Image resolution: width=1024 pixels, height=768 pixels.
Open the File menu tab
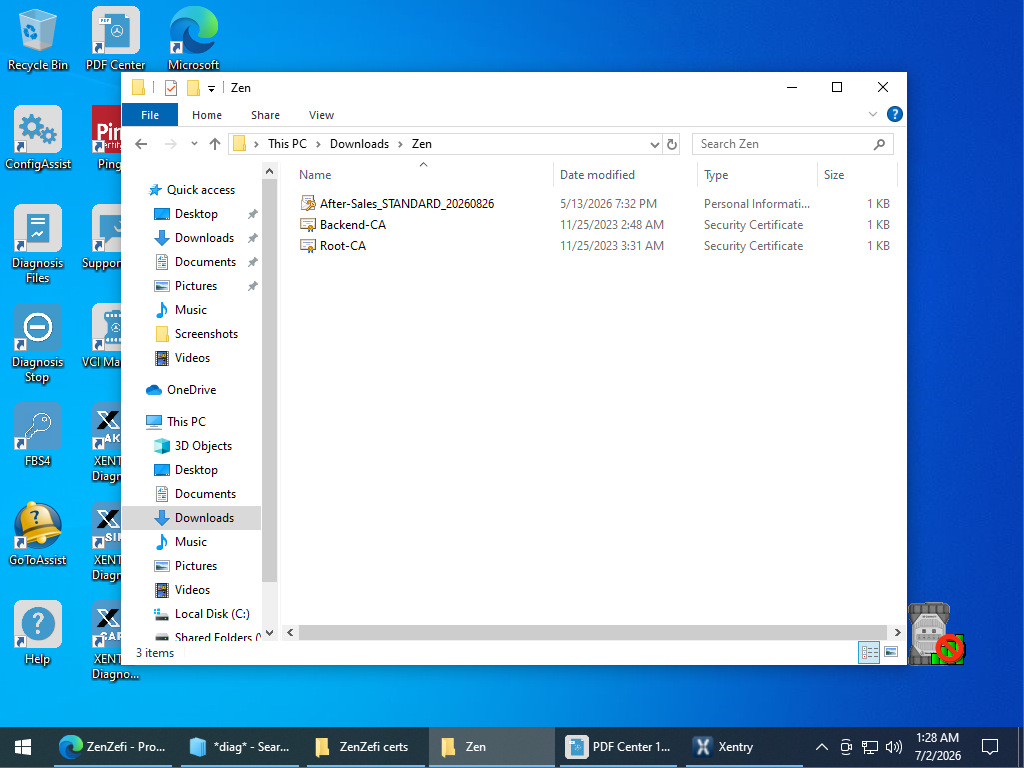pos(150,115)
